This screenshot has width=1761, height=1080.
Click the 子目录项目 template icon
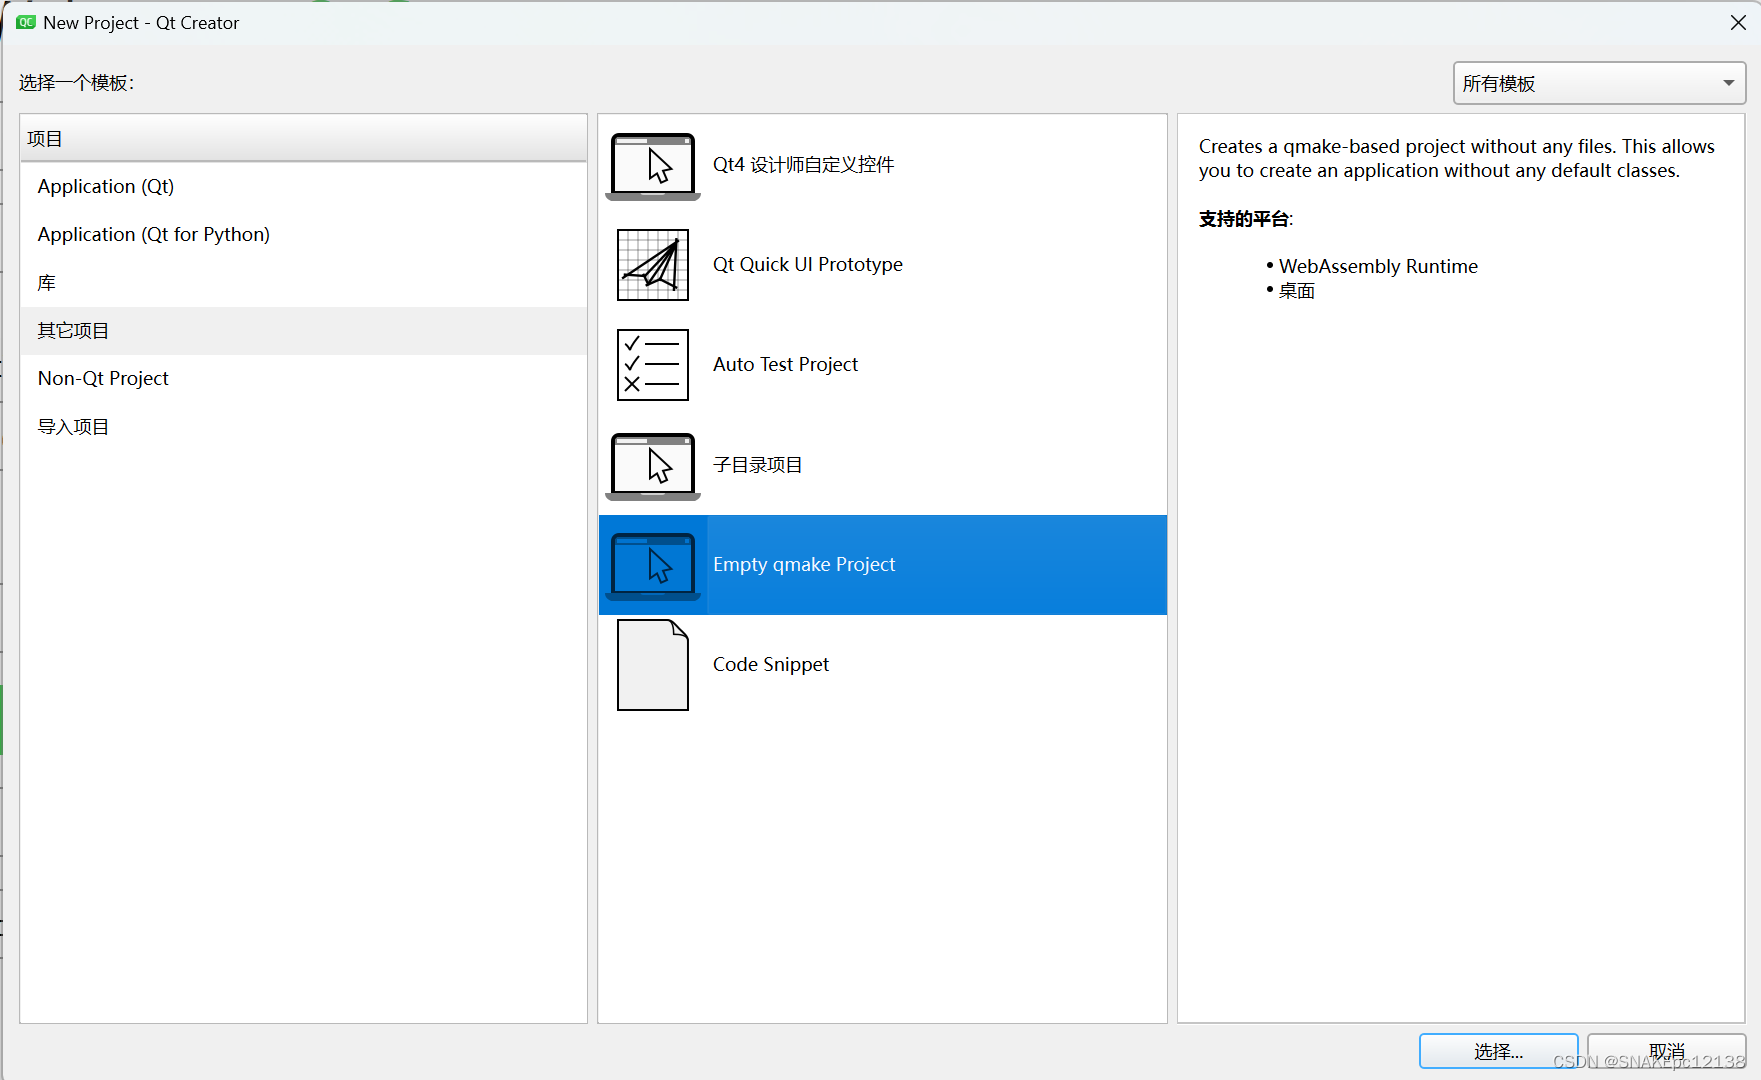coord(653,466)
